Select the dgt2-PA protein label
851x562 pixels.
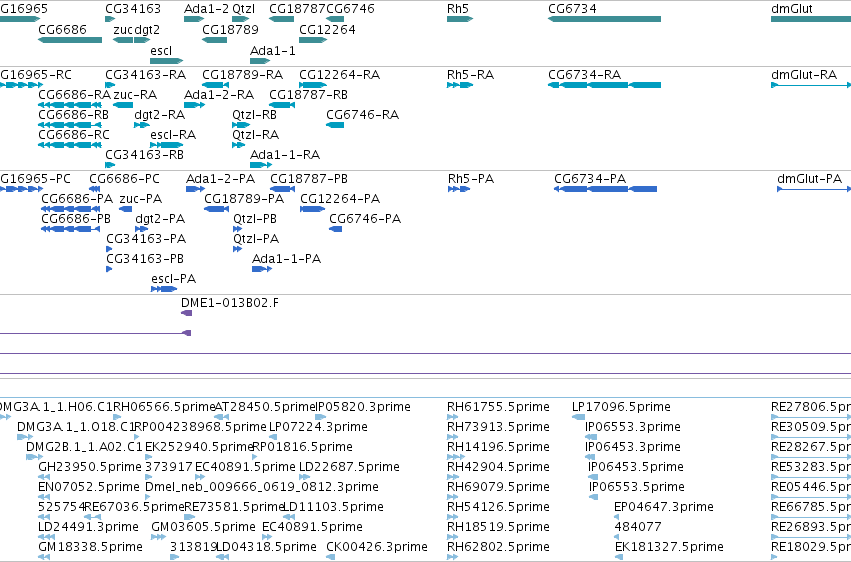(160, 219)
